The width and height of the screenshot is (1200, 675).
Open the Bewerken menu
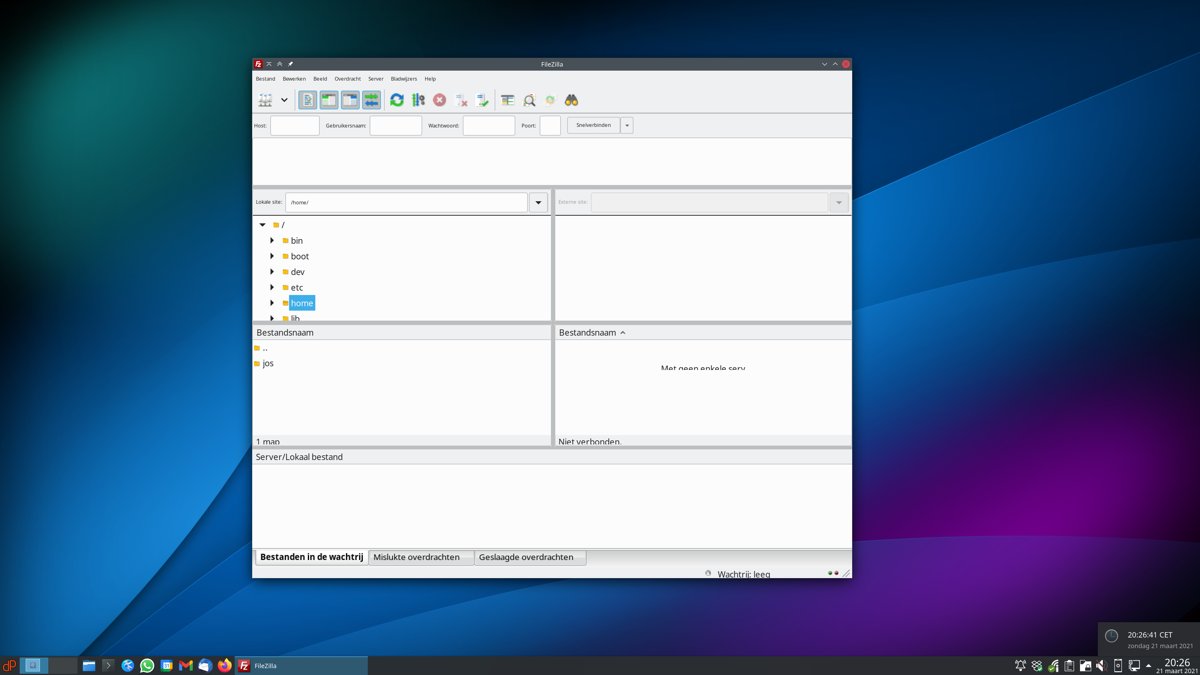[294, 78]
